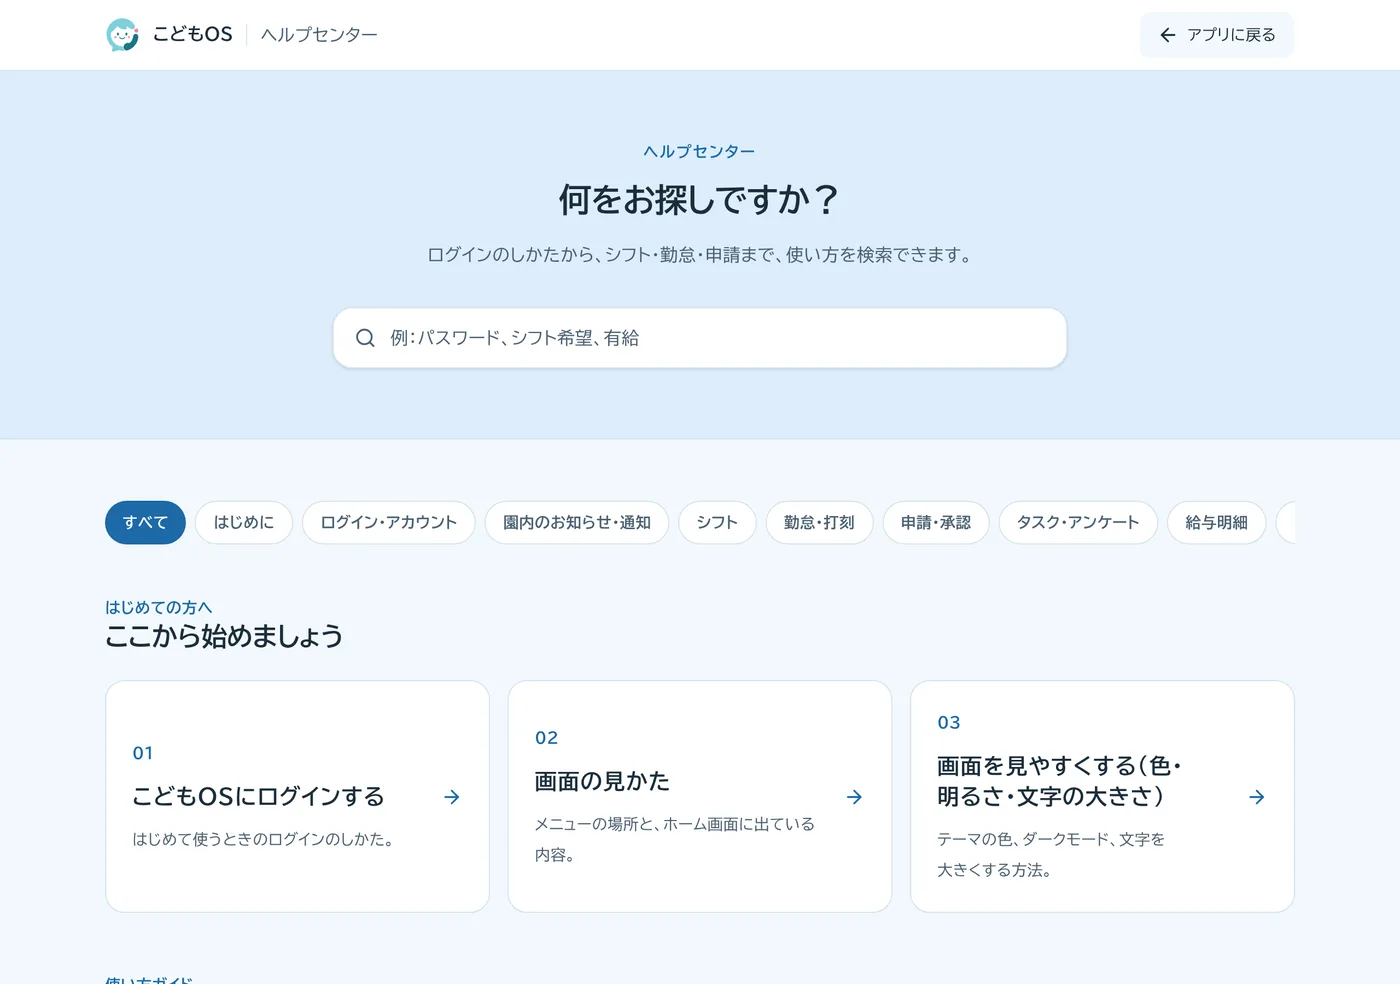Open the こどもOSにログインする title
Viewport: 1400px width, 984px height.
258,797
